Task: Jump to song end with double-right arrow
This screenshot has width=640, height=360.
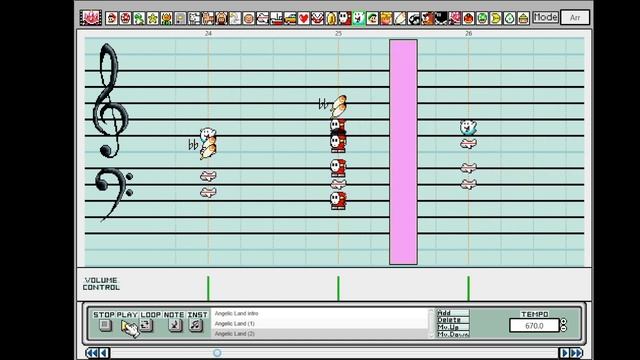Action: pos(577,353)
